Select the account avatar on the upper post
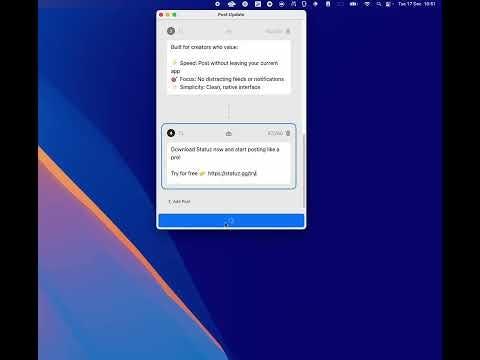Image resolution: width=480 pixels, height=360 pixels. 171,31
